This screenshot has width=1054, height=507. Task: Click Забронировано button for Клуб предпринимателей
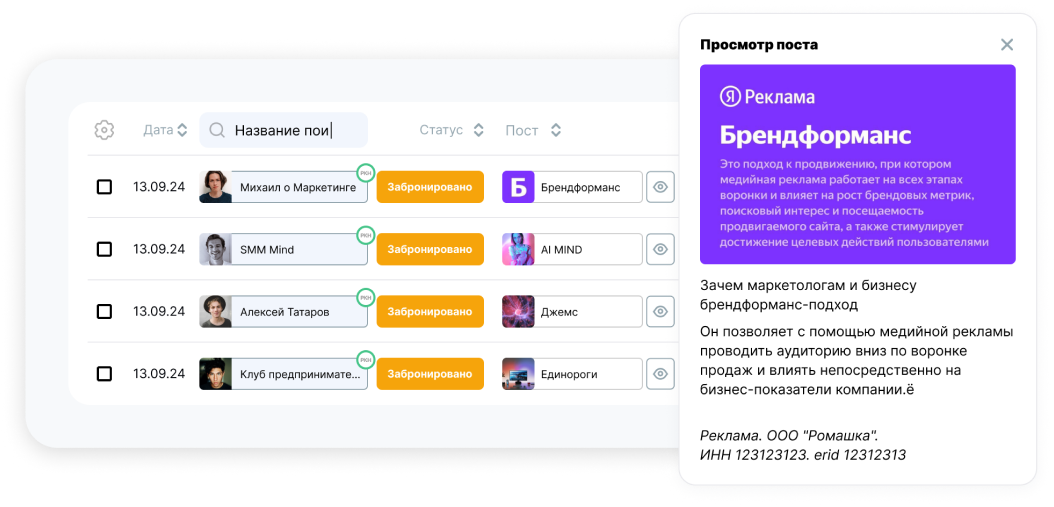click(430, 373)
